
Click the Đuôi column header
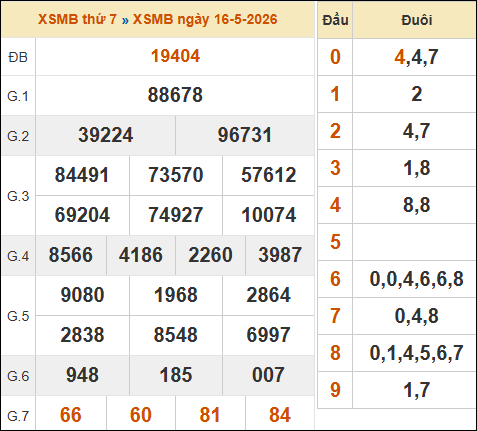[417, 20]
